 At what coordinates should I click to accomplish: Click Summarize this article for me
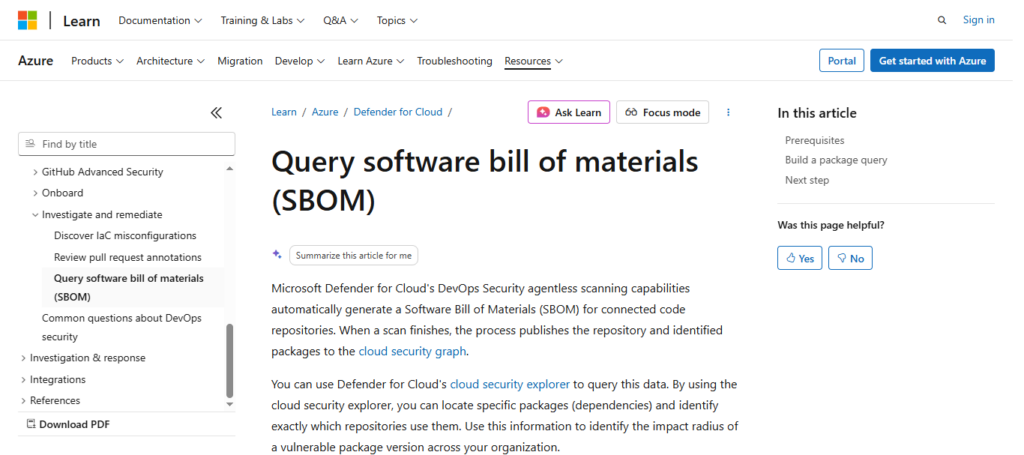[353, 255]
